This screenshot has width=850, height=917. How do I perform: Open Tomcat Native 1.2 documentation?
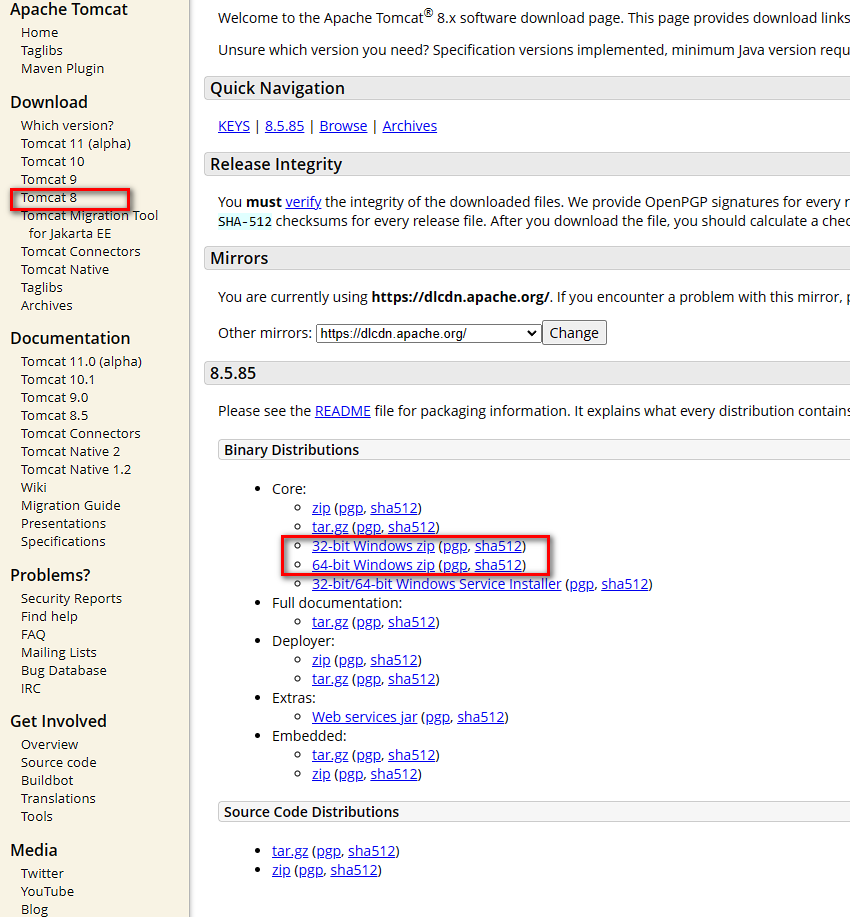click(x=76, y=470)
